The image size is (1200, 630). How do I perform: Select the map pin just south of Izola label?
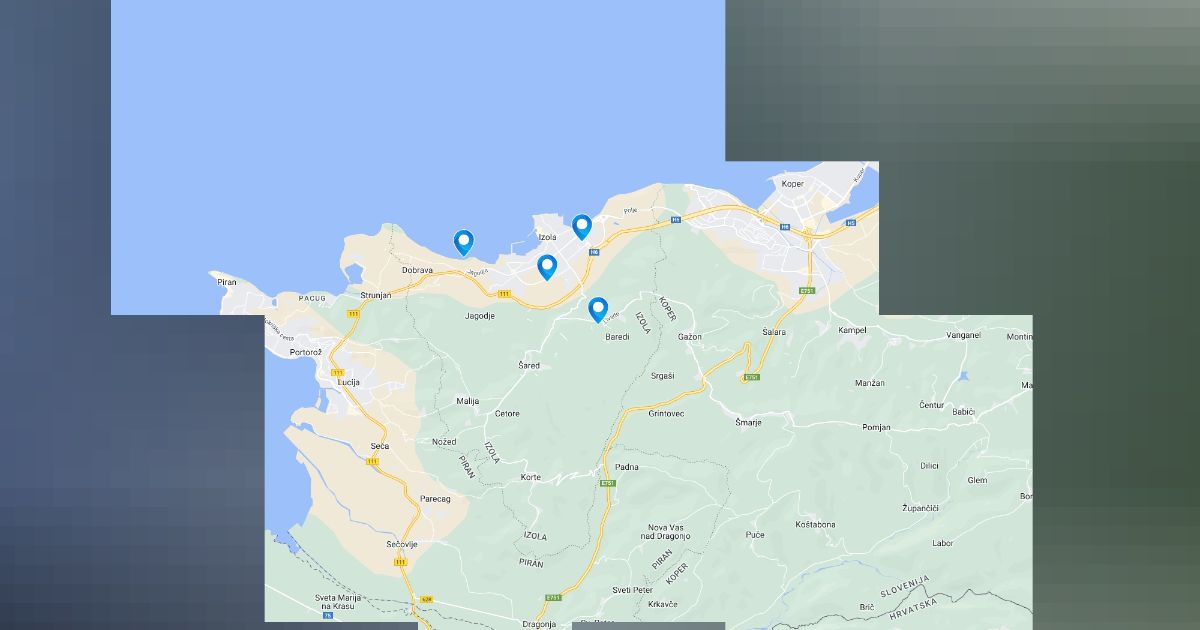coord(547,267)
